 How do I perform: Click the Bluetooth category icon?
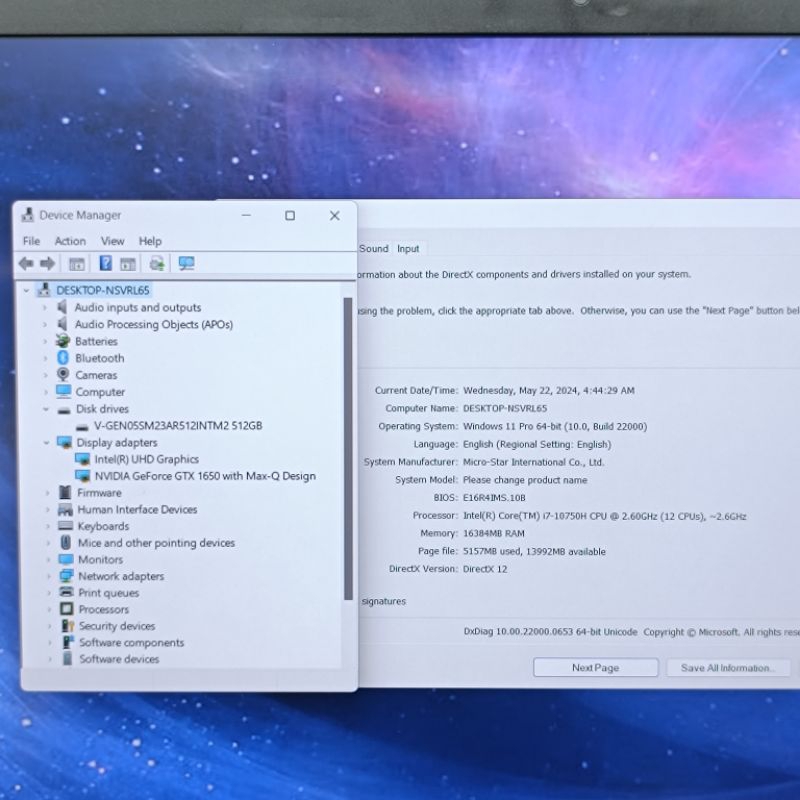[63, 358]
